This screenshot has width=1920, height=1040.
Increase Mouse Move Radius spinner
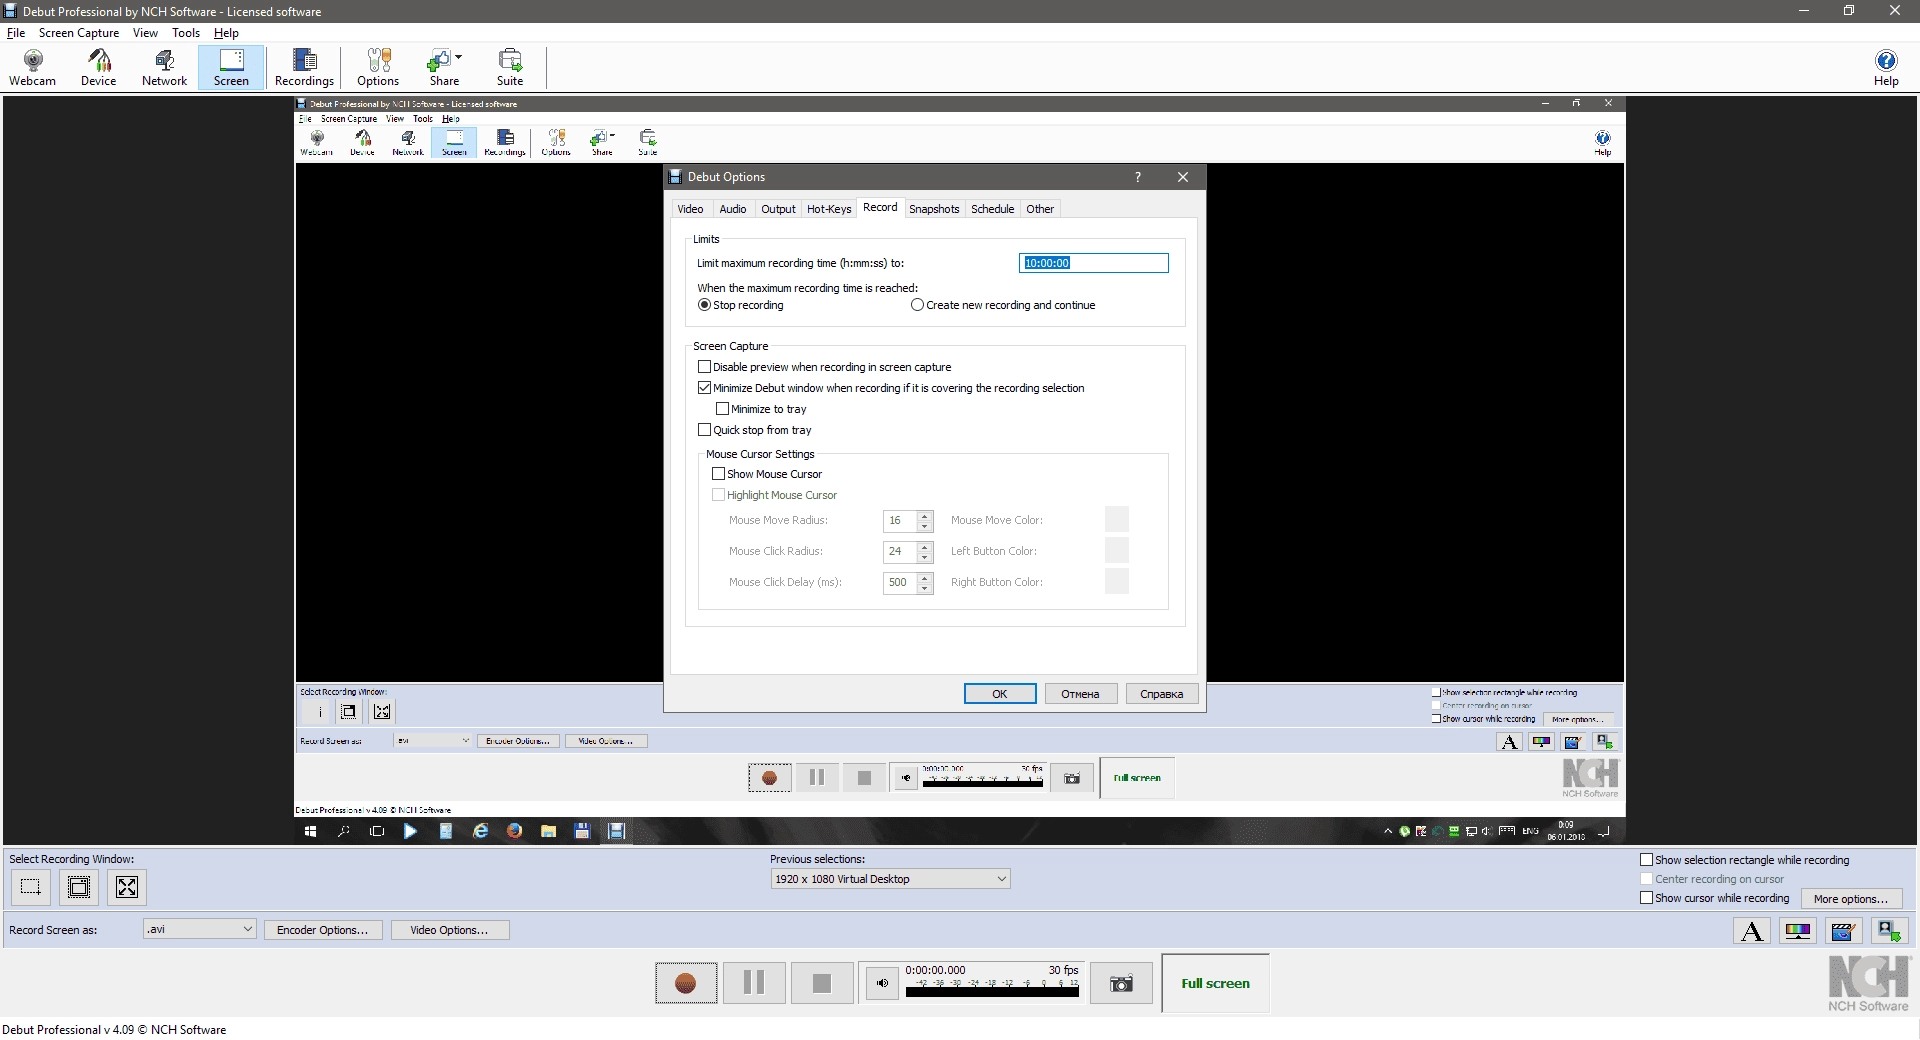coord(925,516)
